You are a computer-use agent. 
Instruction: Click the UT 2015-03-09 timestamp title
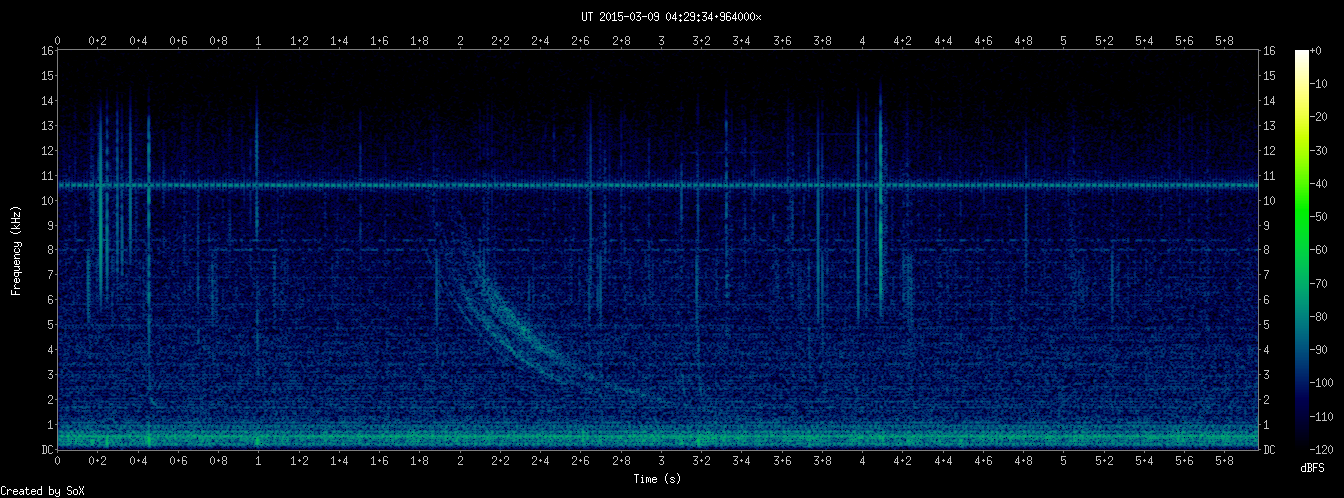click(x=671, y=17)
